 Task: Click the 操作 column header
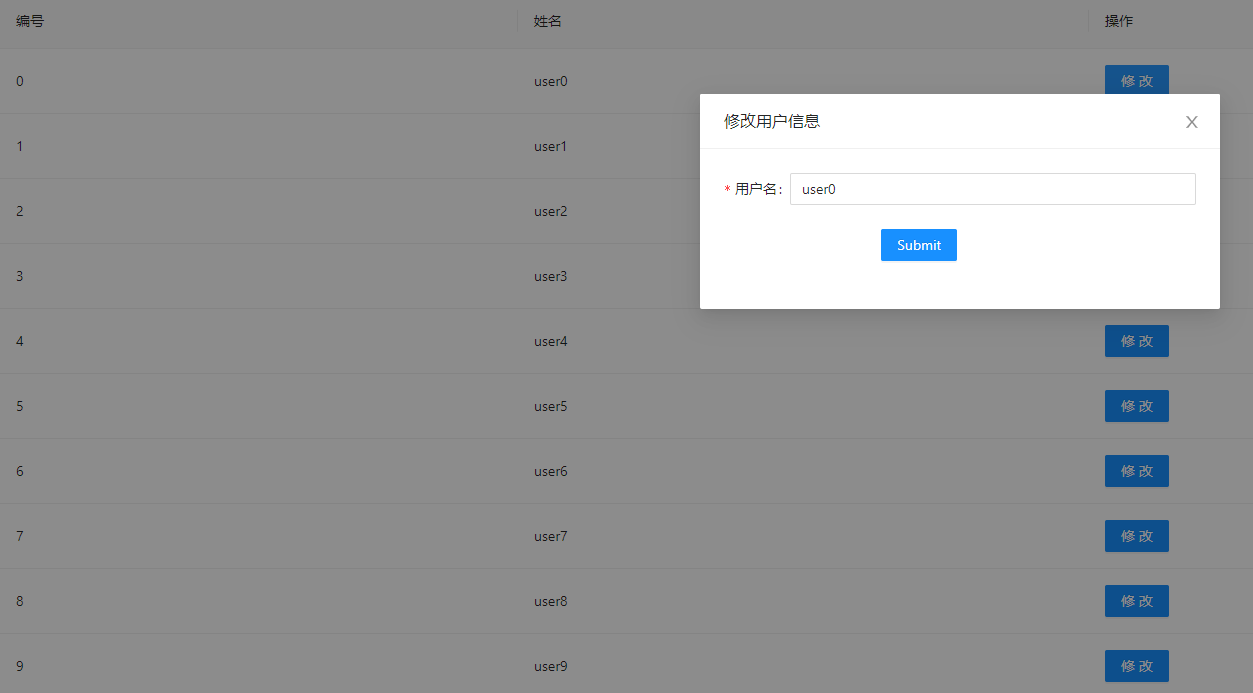[x=1117, y=21]
